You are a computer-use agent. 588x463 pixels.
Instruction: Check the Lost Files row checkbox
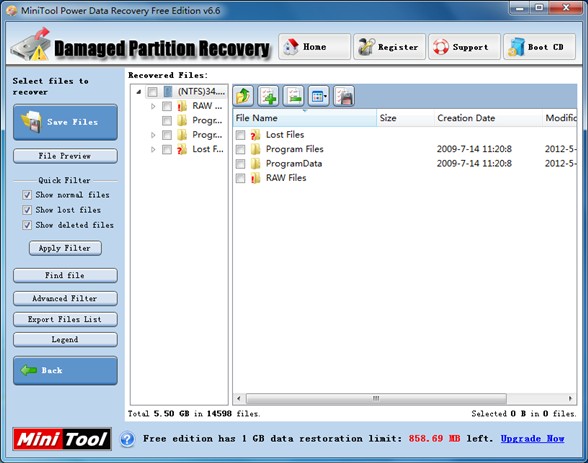(240, 135)
